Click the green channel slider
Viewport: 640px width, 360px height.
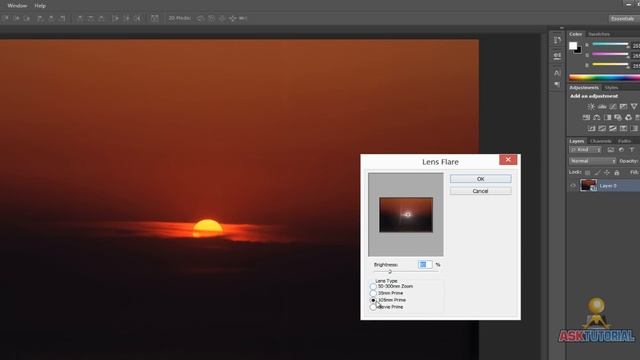point(610,54)
